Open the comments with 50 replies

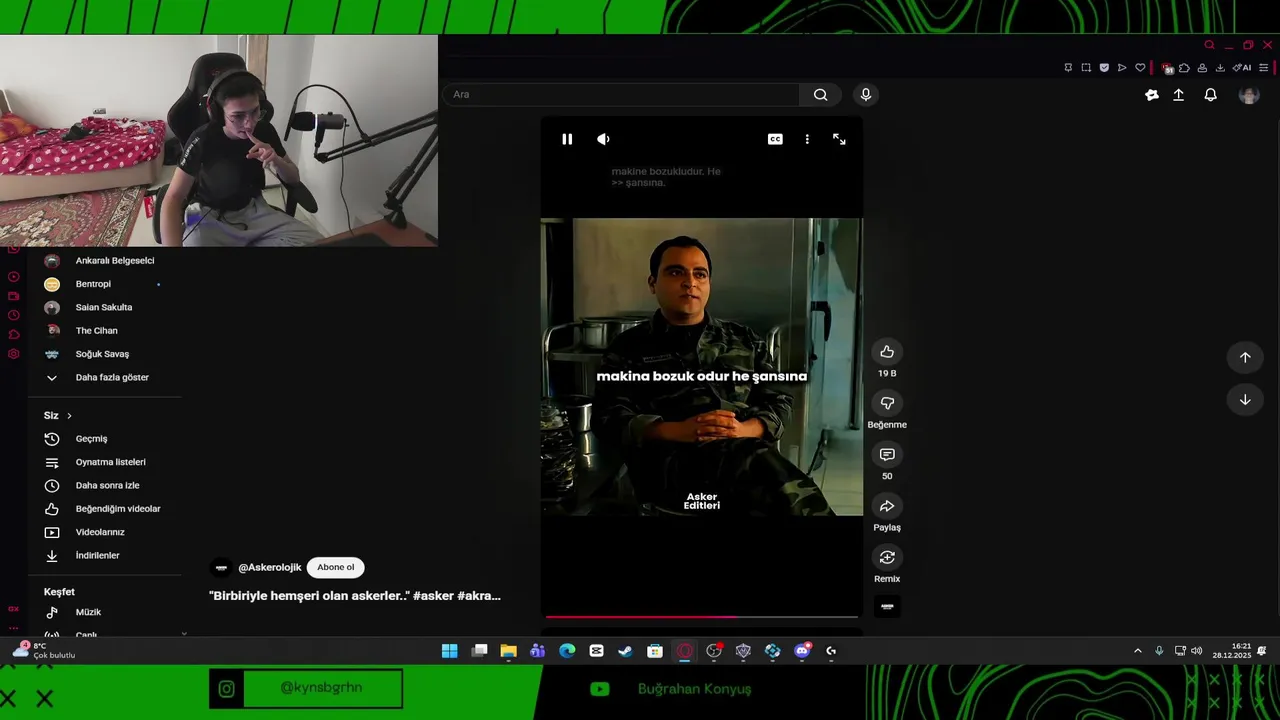click(x=887, y=455)
